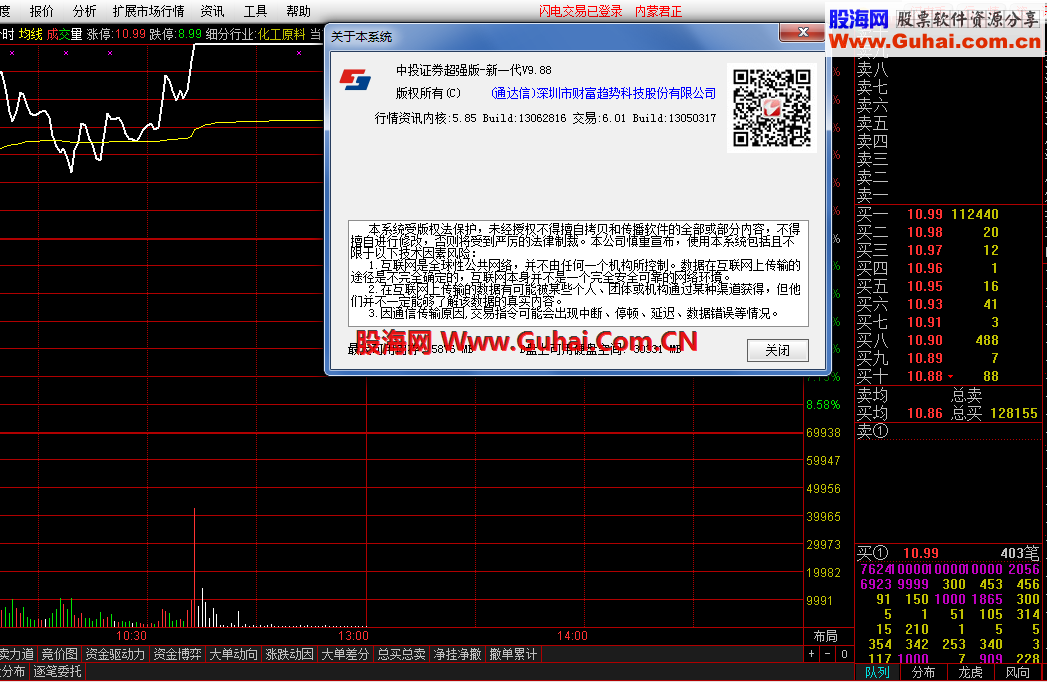Screen dimensions: 1047x683
Task: Select the 均线 indicator label
Action: click(31, 34)
